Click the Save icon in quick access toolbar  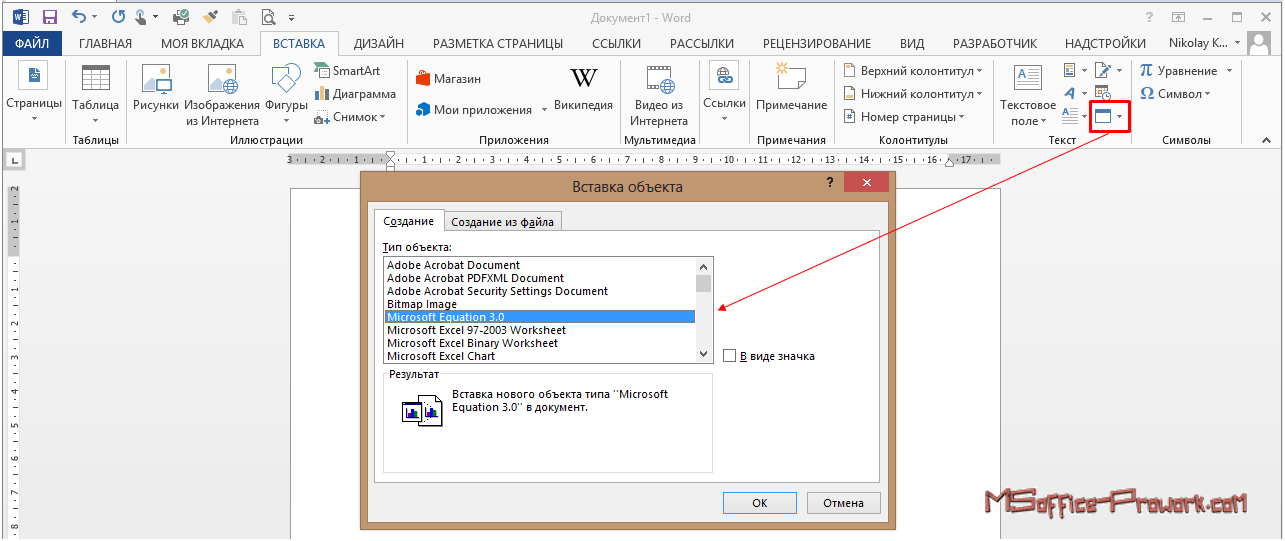(50, 17)
